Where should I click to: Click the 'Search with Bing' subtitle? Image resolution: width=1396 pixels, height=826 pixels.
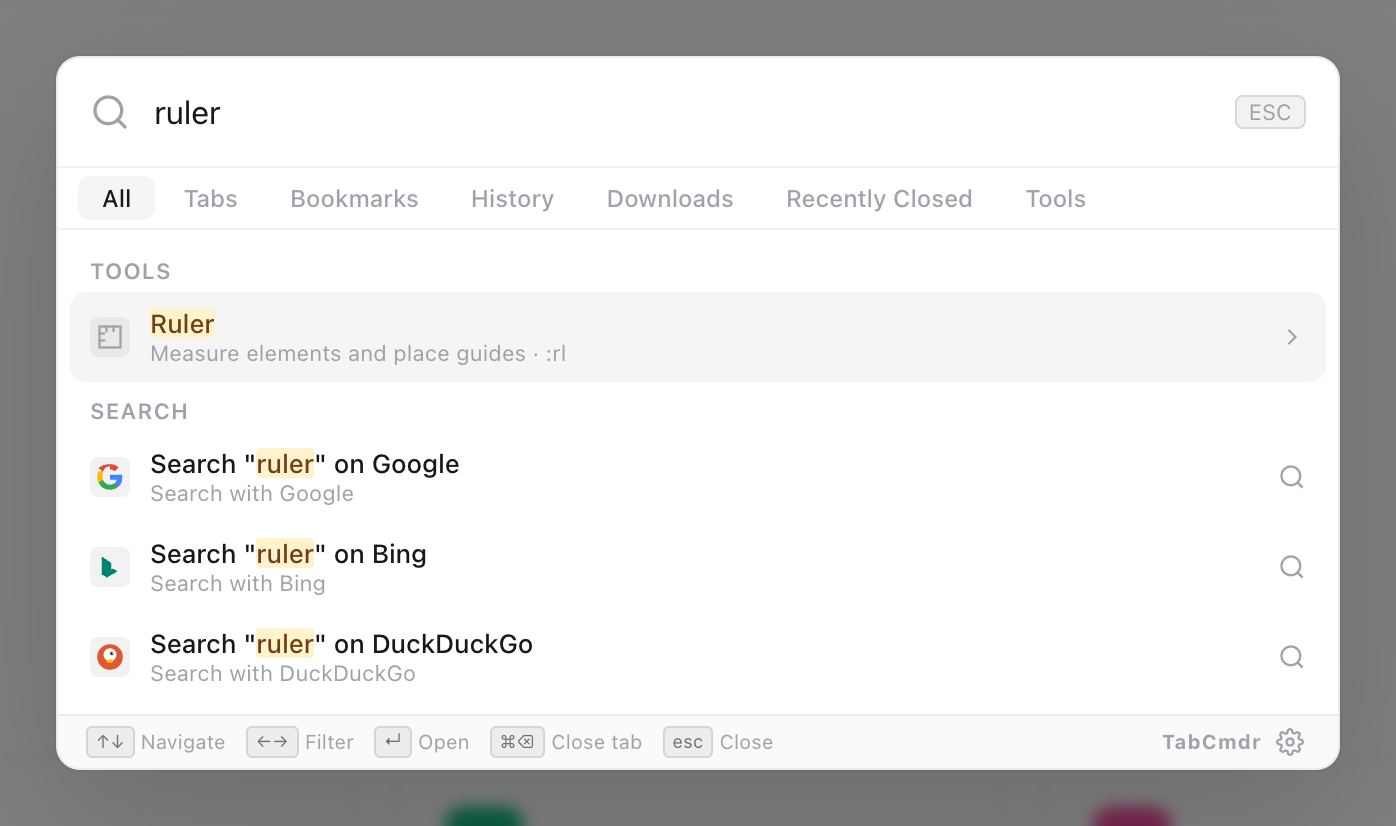(238, 584)
